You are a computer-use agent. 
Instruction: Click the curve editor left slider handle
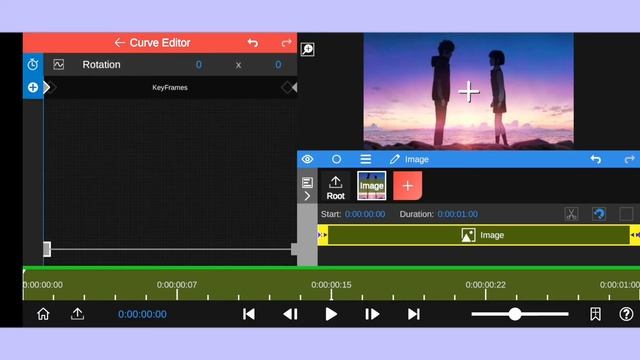point(47,249)
